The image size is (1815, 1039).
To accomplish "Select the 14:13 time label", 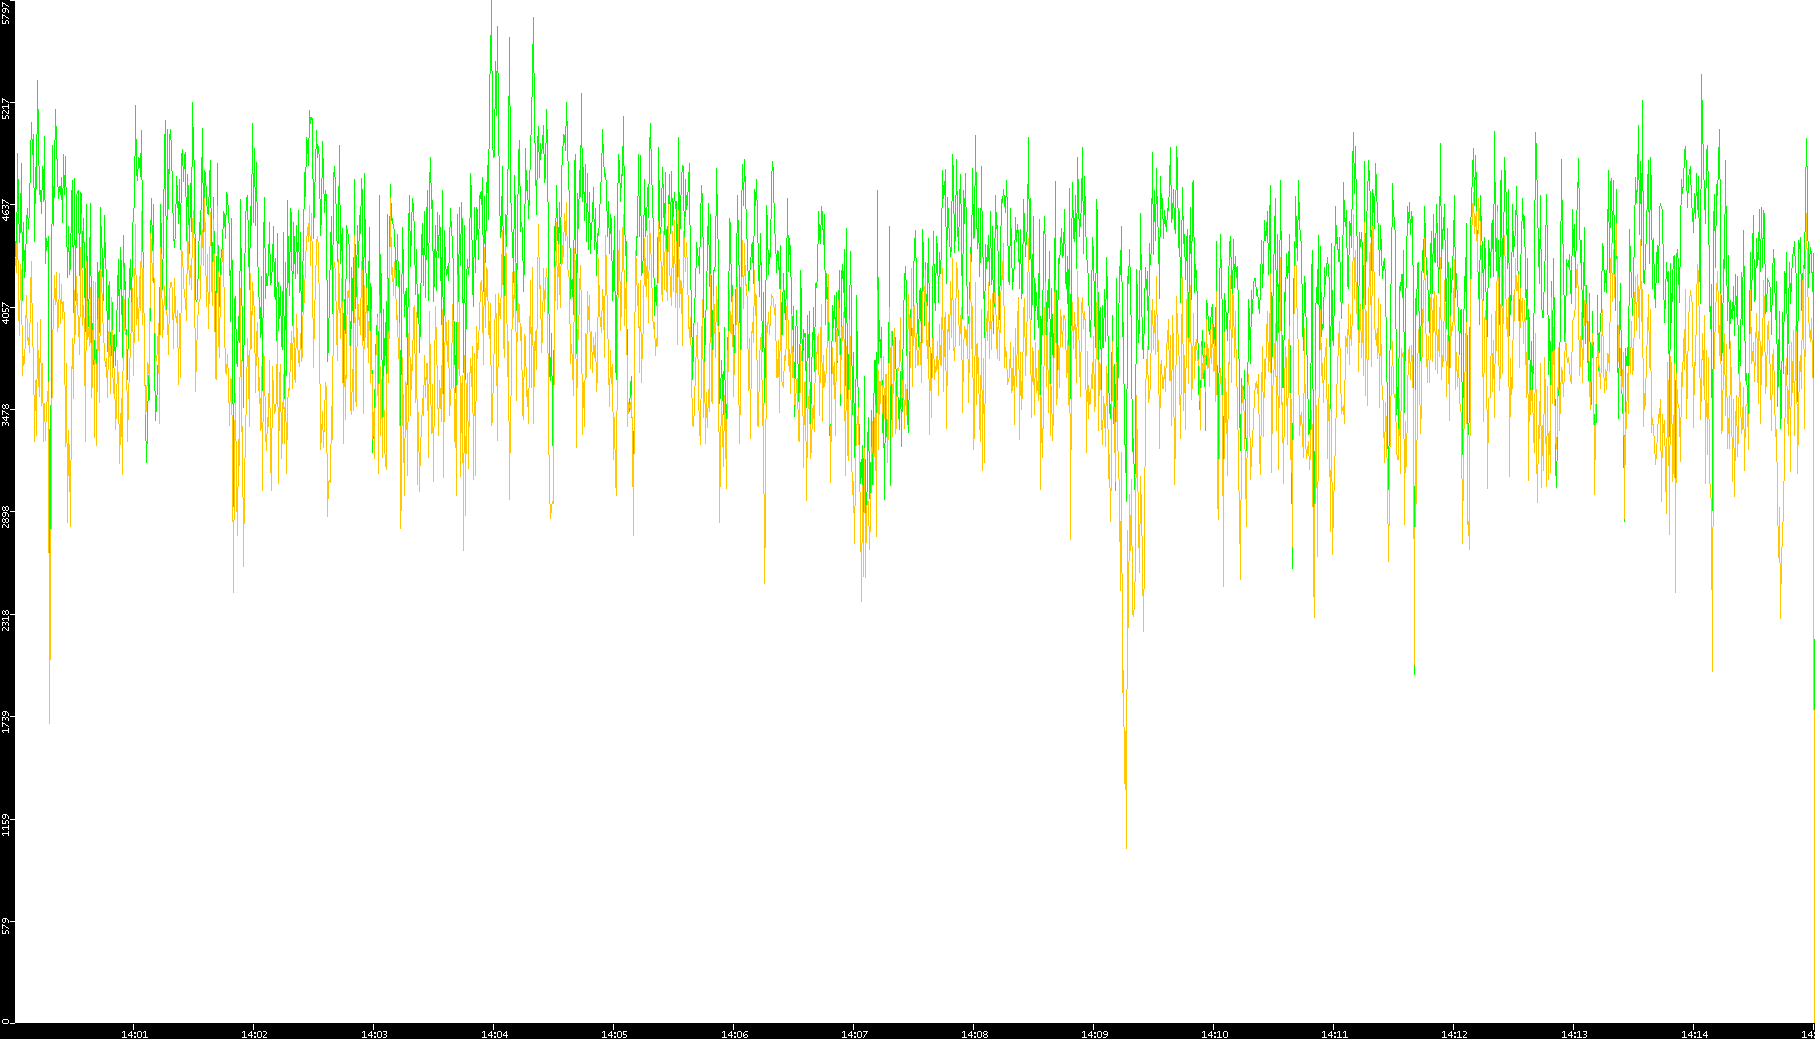I will (1574, 1033).
